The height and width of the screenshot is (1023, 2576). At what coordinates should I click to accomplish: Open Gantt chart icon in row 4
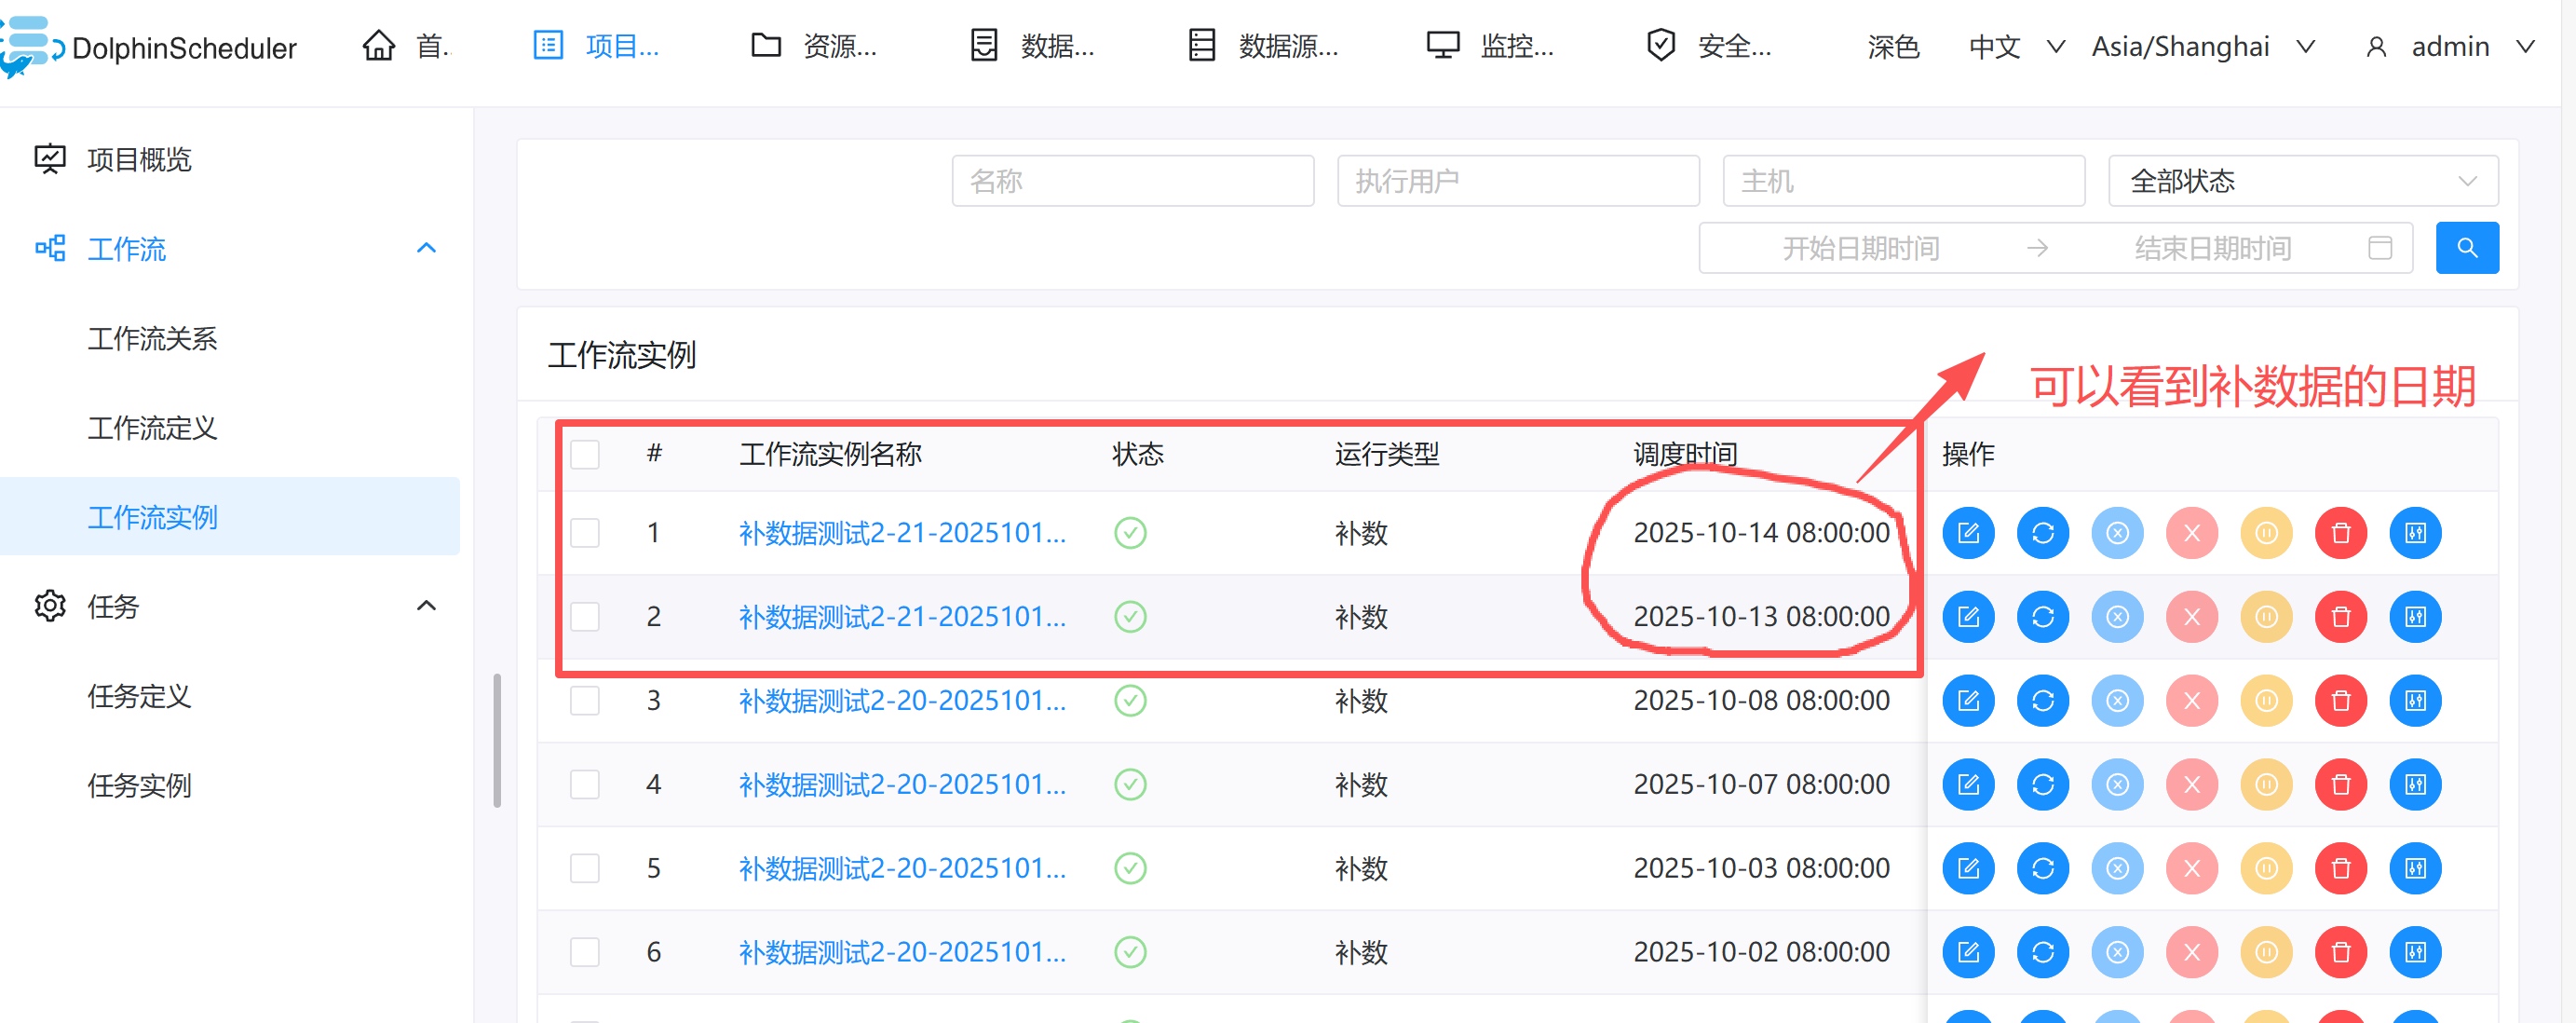(2414, 785)
